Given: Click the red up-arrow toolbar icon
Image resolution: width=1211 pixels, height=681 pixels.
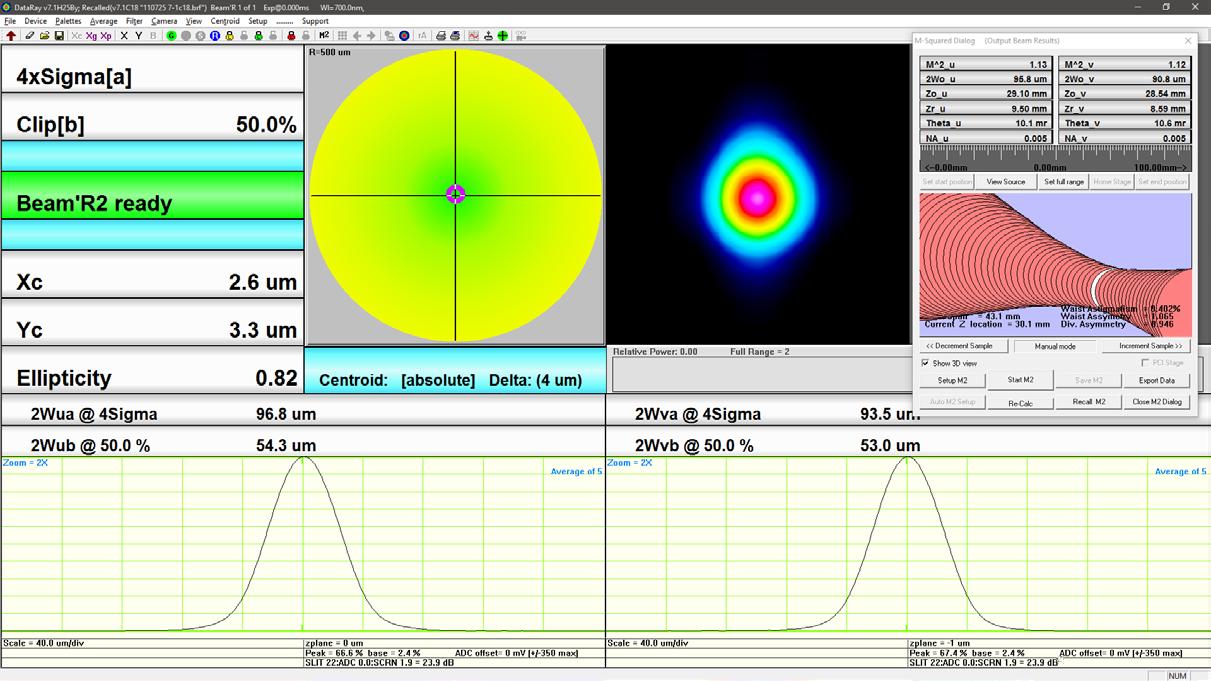Looking at the screenshot, I should [11, 36].
